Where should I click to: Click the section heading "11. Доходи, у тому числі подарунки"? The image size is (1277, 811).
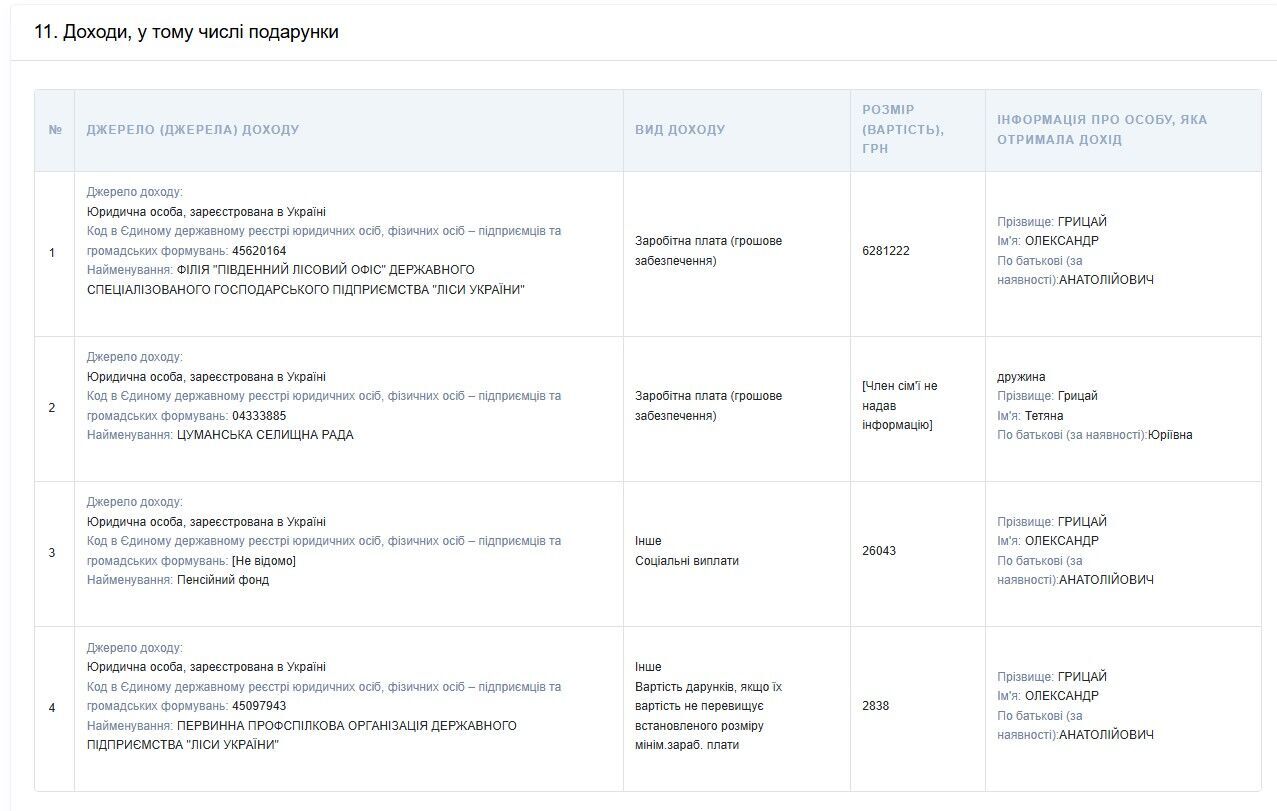pyautogui.click(x=186, y=32)
